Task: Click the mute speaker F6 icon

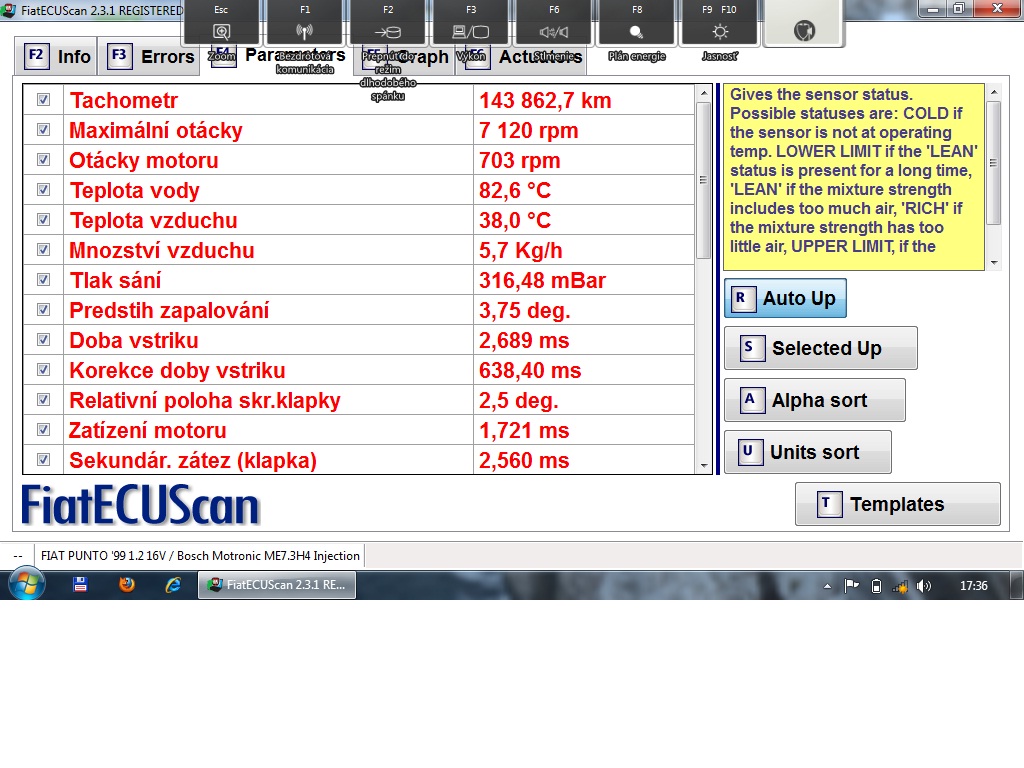Action: click(553, 31)
